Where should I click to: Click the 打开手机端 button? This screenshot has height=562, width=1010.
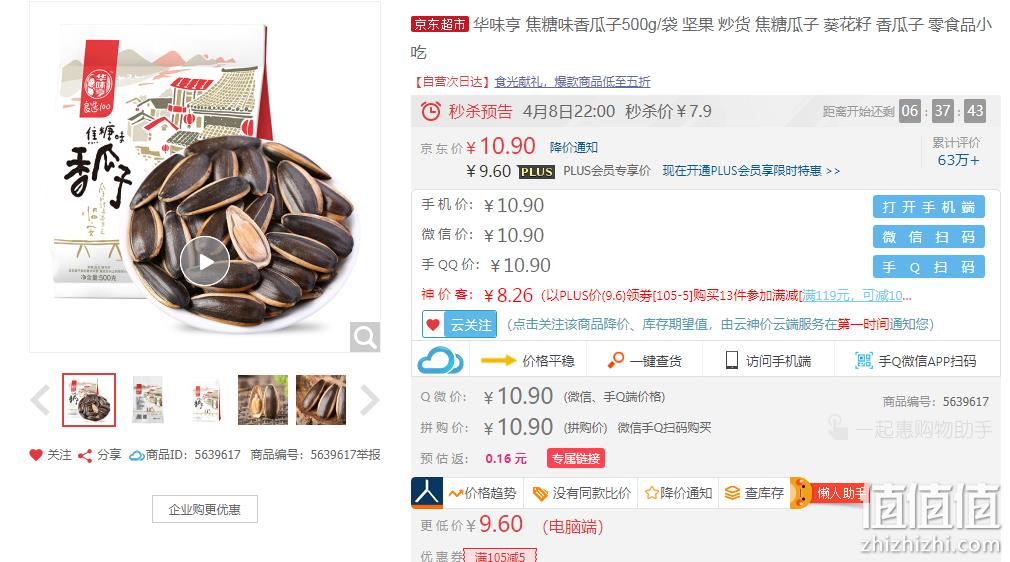pos(928,207)
